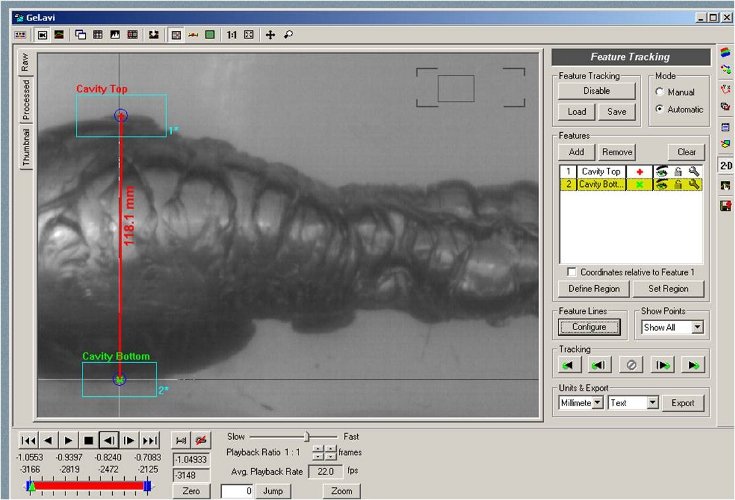
Task: Click the Clear features button
Action: click(686, 152)
